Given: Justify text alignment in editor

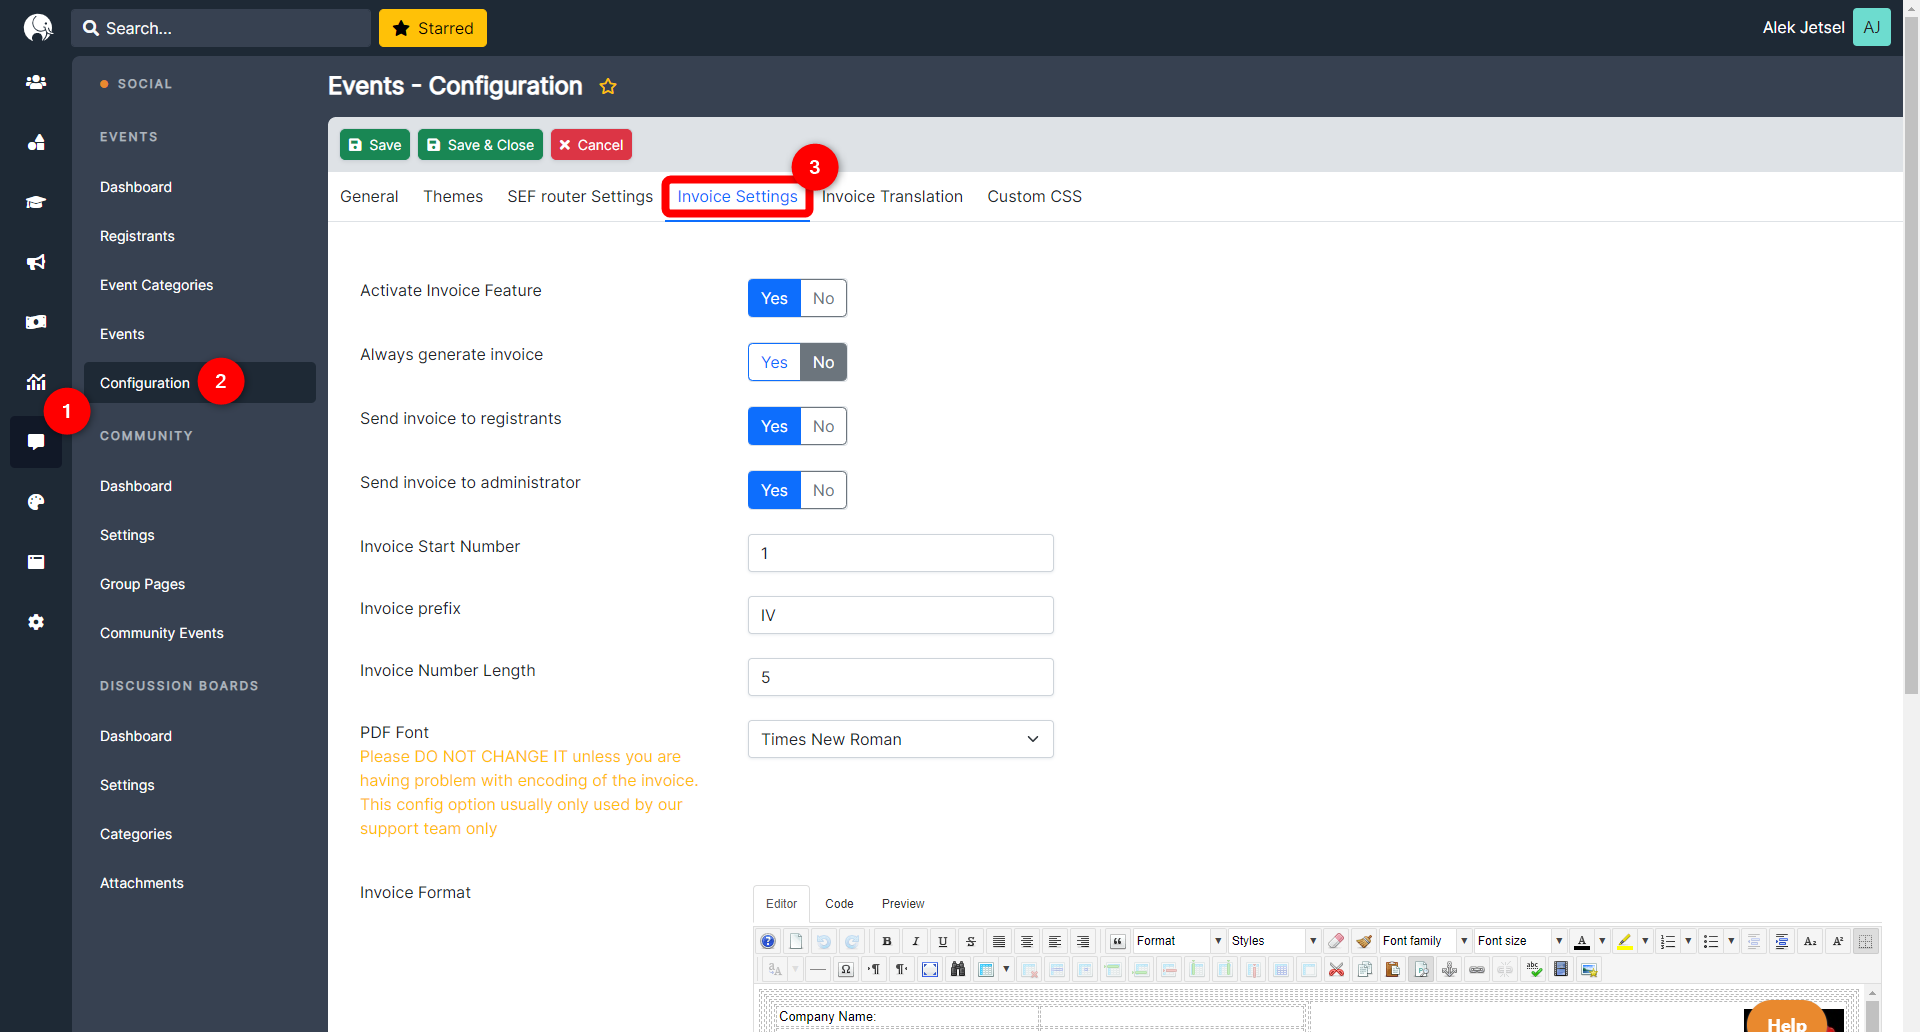Looking at the screenshot, I should point(999,941).
